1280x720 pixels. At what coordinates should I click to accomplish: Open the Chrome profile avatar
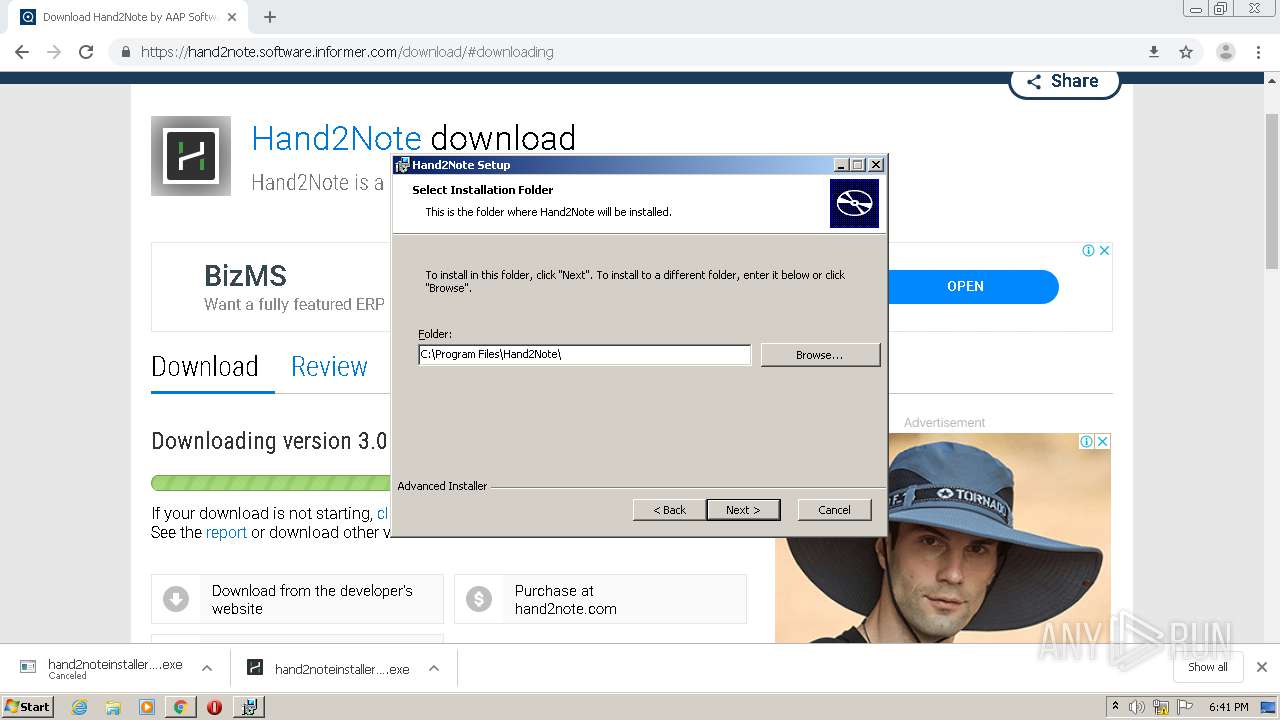pos(1226,52)
